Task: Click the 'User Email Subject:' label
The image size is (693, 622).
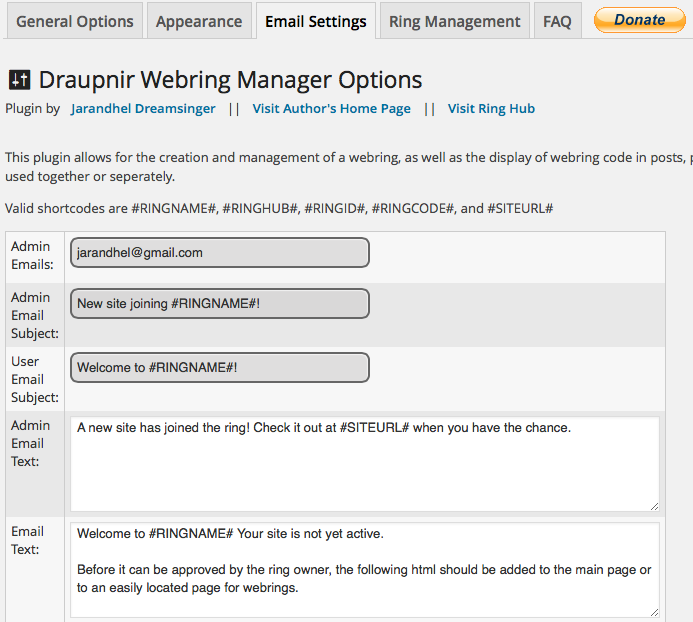Action: tap(34, 379)
